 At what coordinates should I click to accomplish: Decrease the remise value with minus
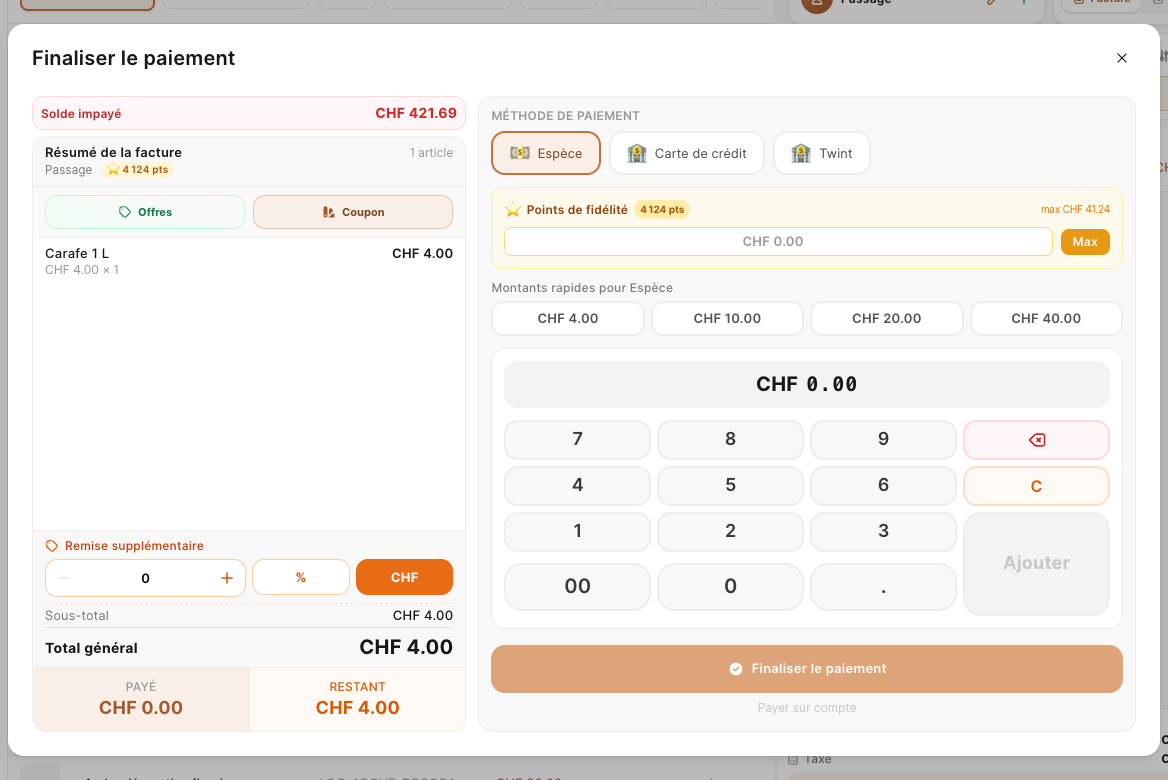[x=64, y=578]
